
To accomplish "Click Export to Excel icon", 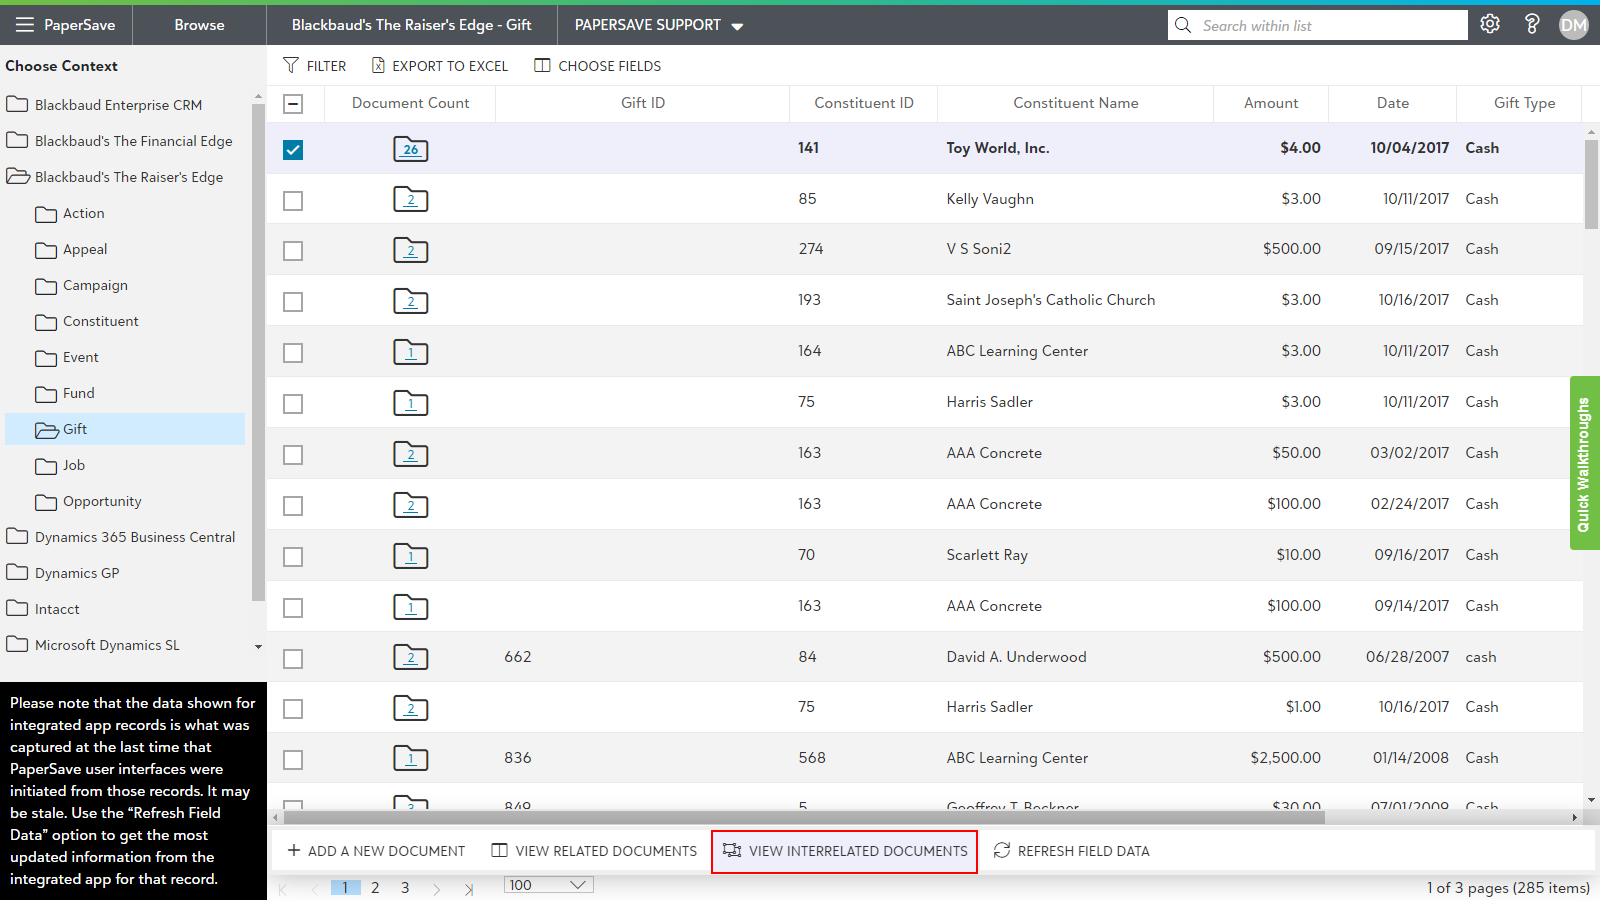I will [378, 66].
